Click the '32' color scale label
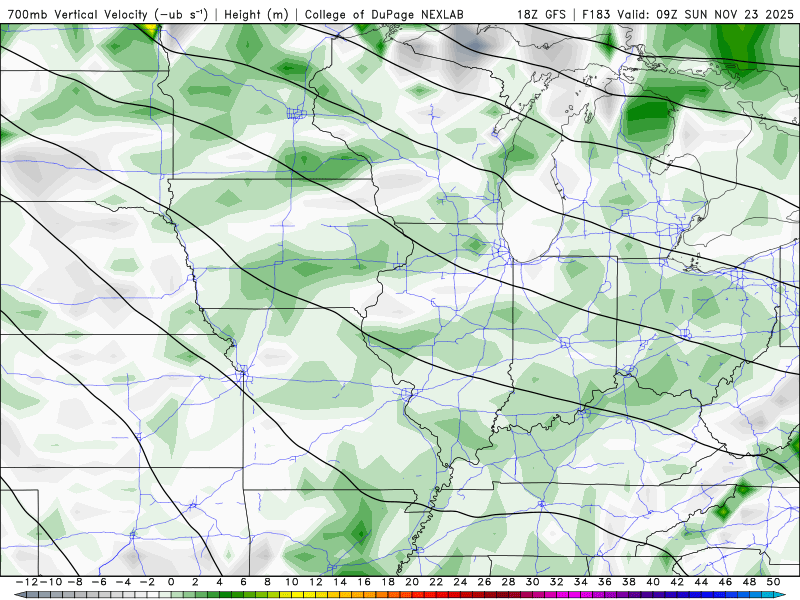The image size is (800, 600). pyautogui.click(x=557, y=582)
